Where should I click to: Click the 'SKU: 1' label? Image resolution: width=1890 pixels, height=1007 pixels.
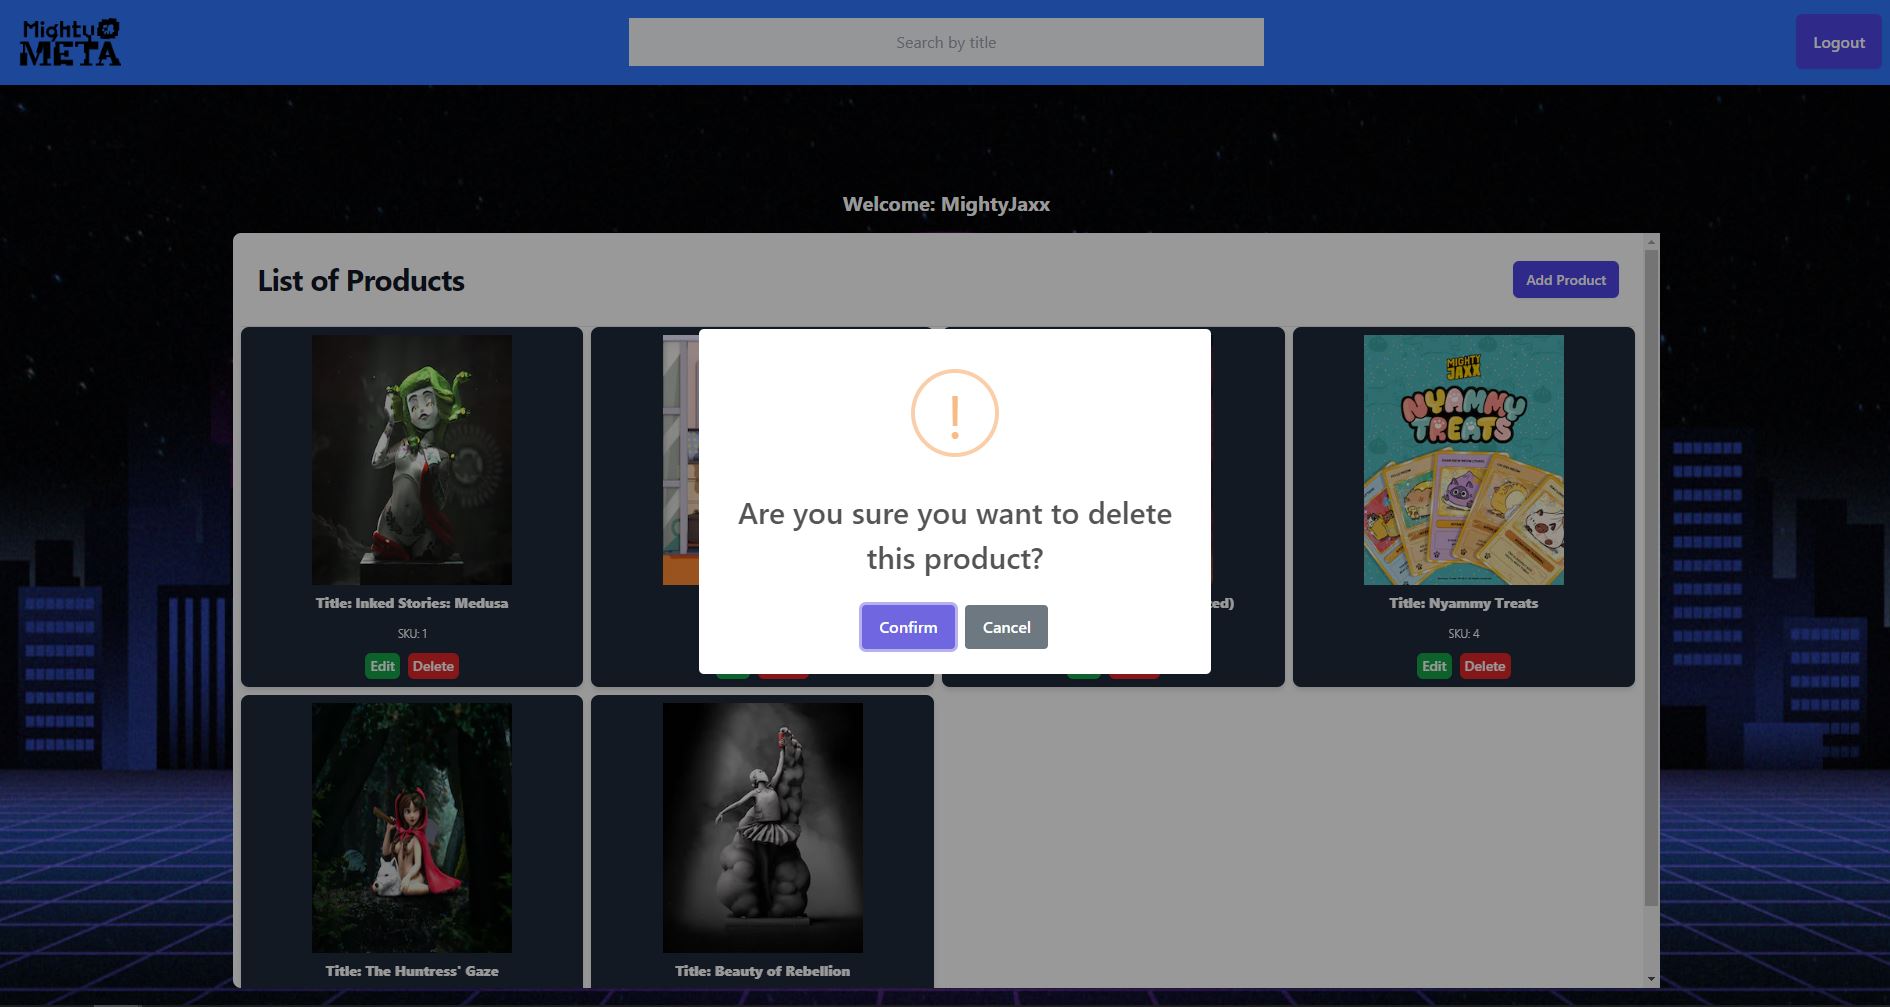[412, 633]
